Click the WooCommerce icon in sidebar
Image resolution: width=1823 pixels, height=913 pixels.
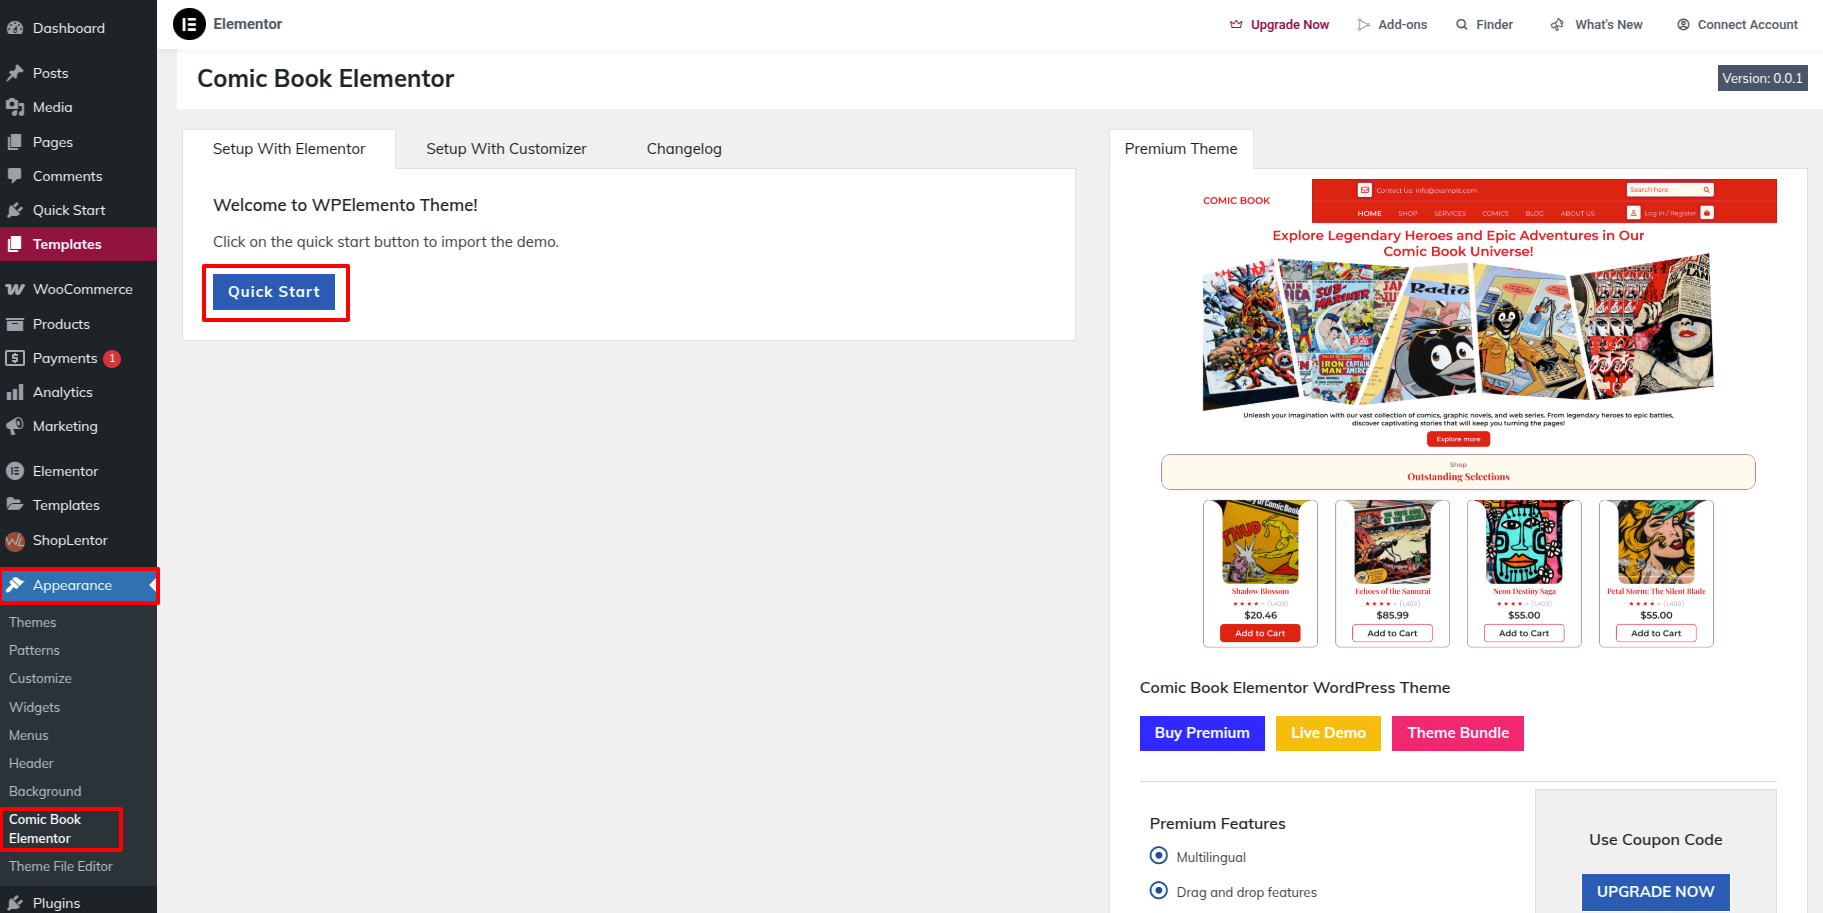pos(15,289)
